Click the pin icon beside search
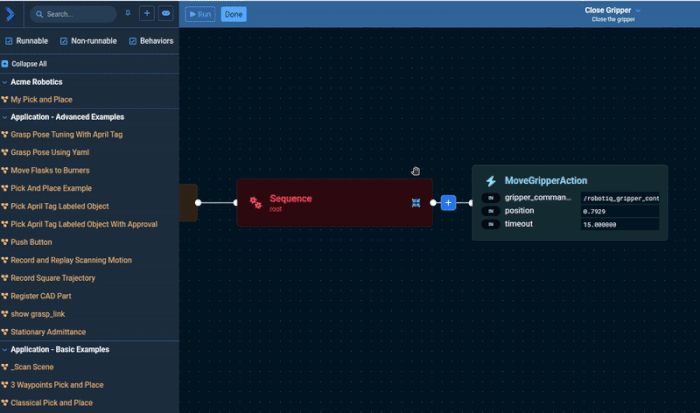 (x=127, y=14)
